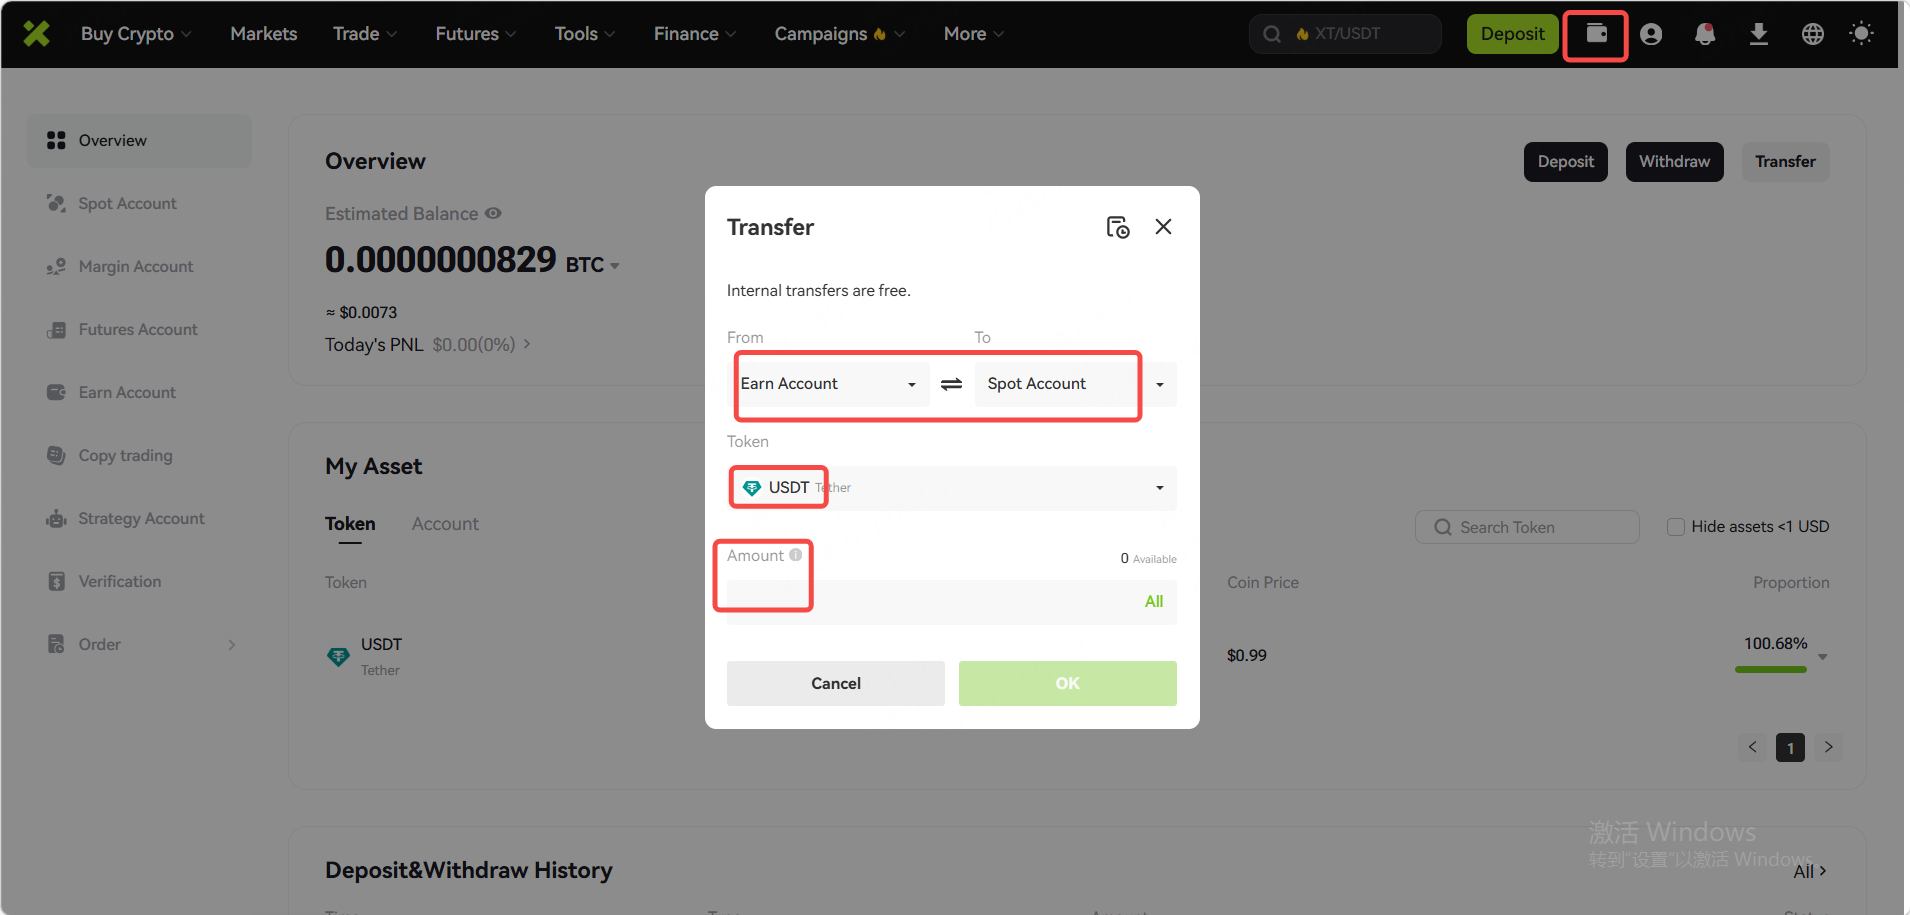Open the wallet icon in header
The width and height of the screenshot is (1910, 915).
point(1596,34)
